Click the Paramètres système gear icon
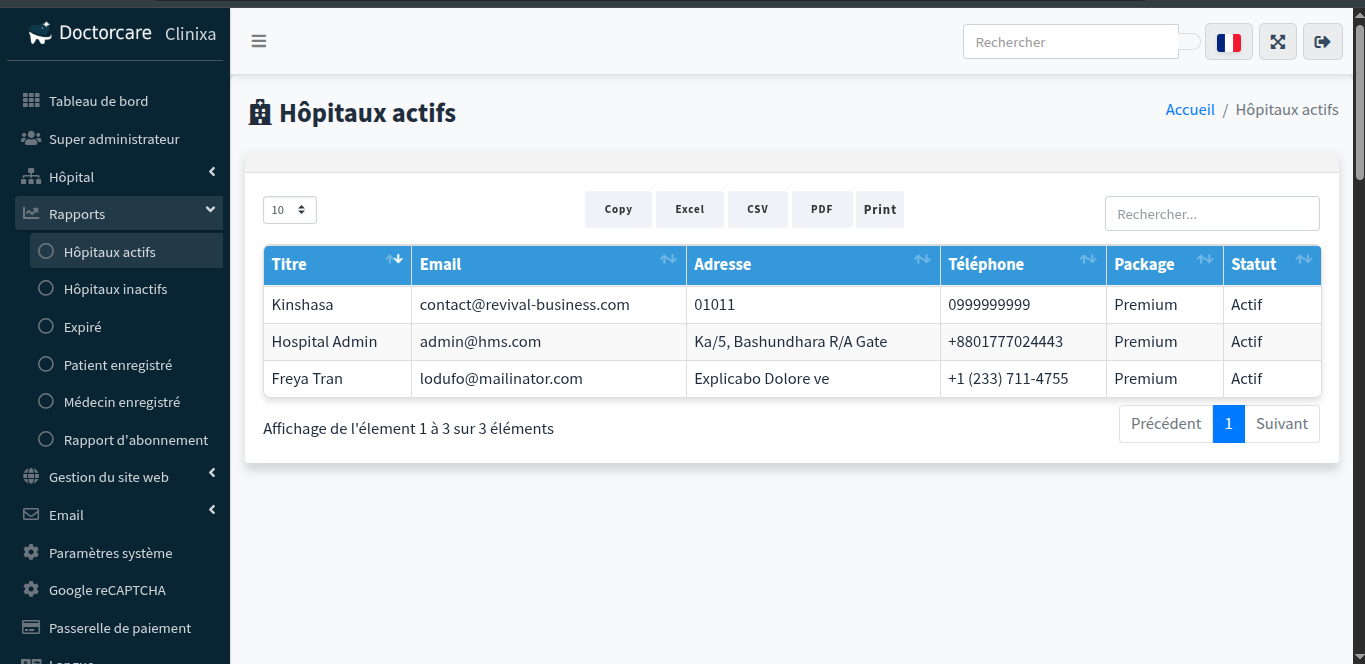Screen dimensions: 1365x664 click(31, 553)
